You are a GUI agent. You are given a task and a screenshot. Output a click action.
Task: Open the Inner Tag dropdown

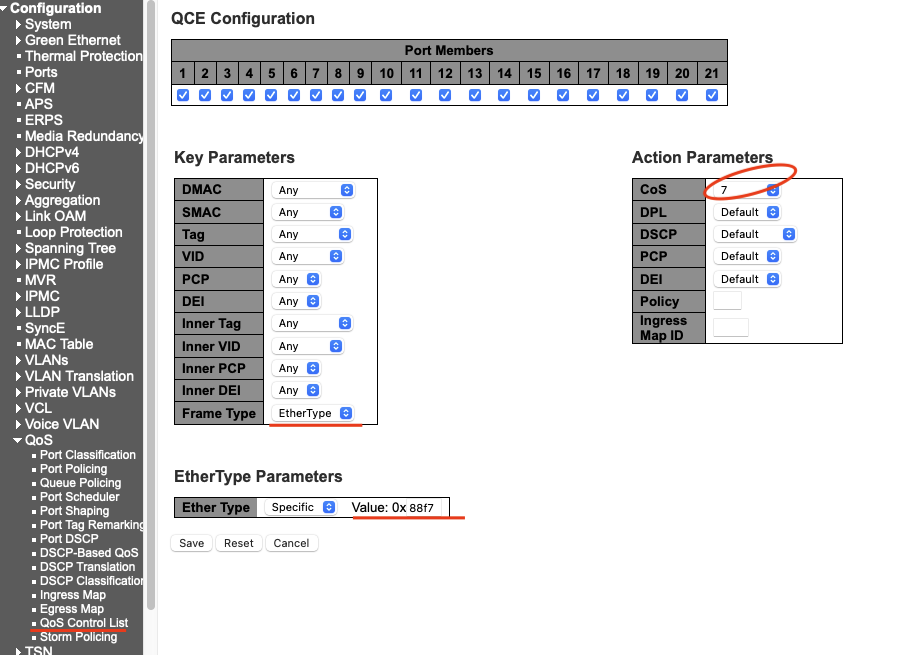click(312, 323)
